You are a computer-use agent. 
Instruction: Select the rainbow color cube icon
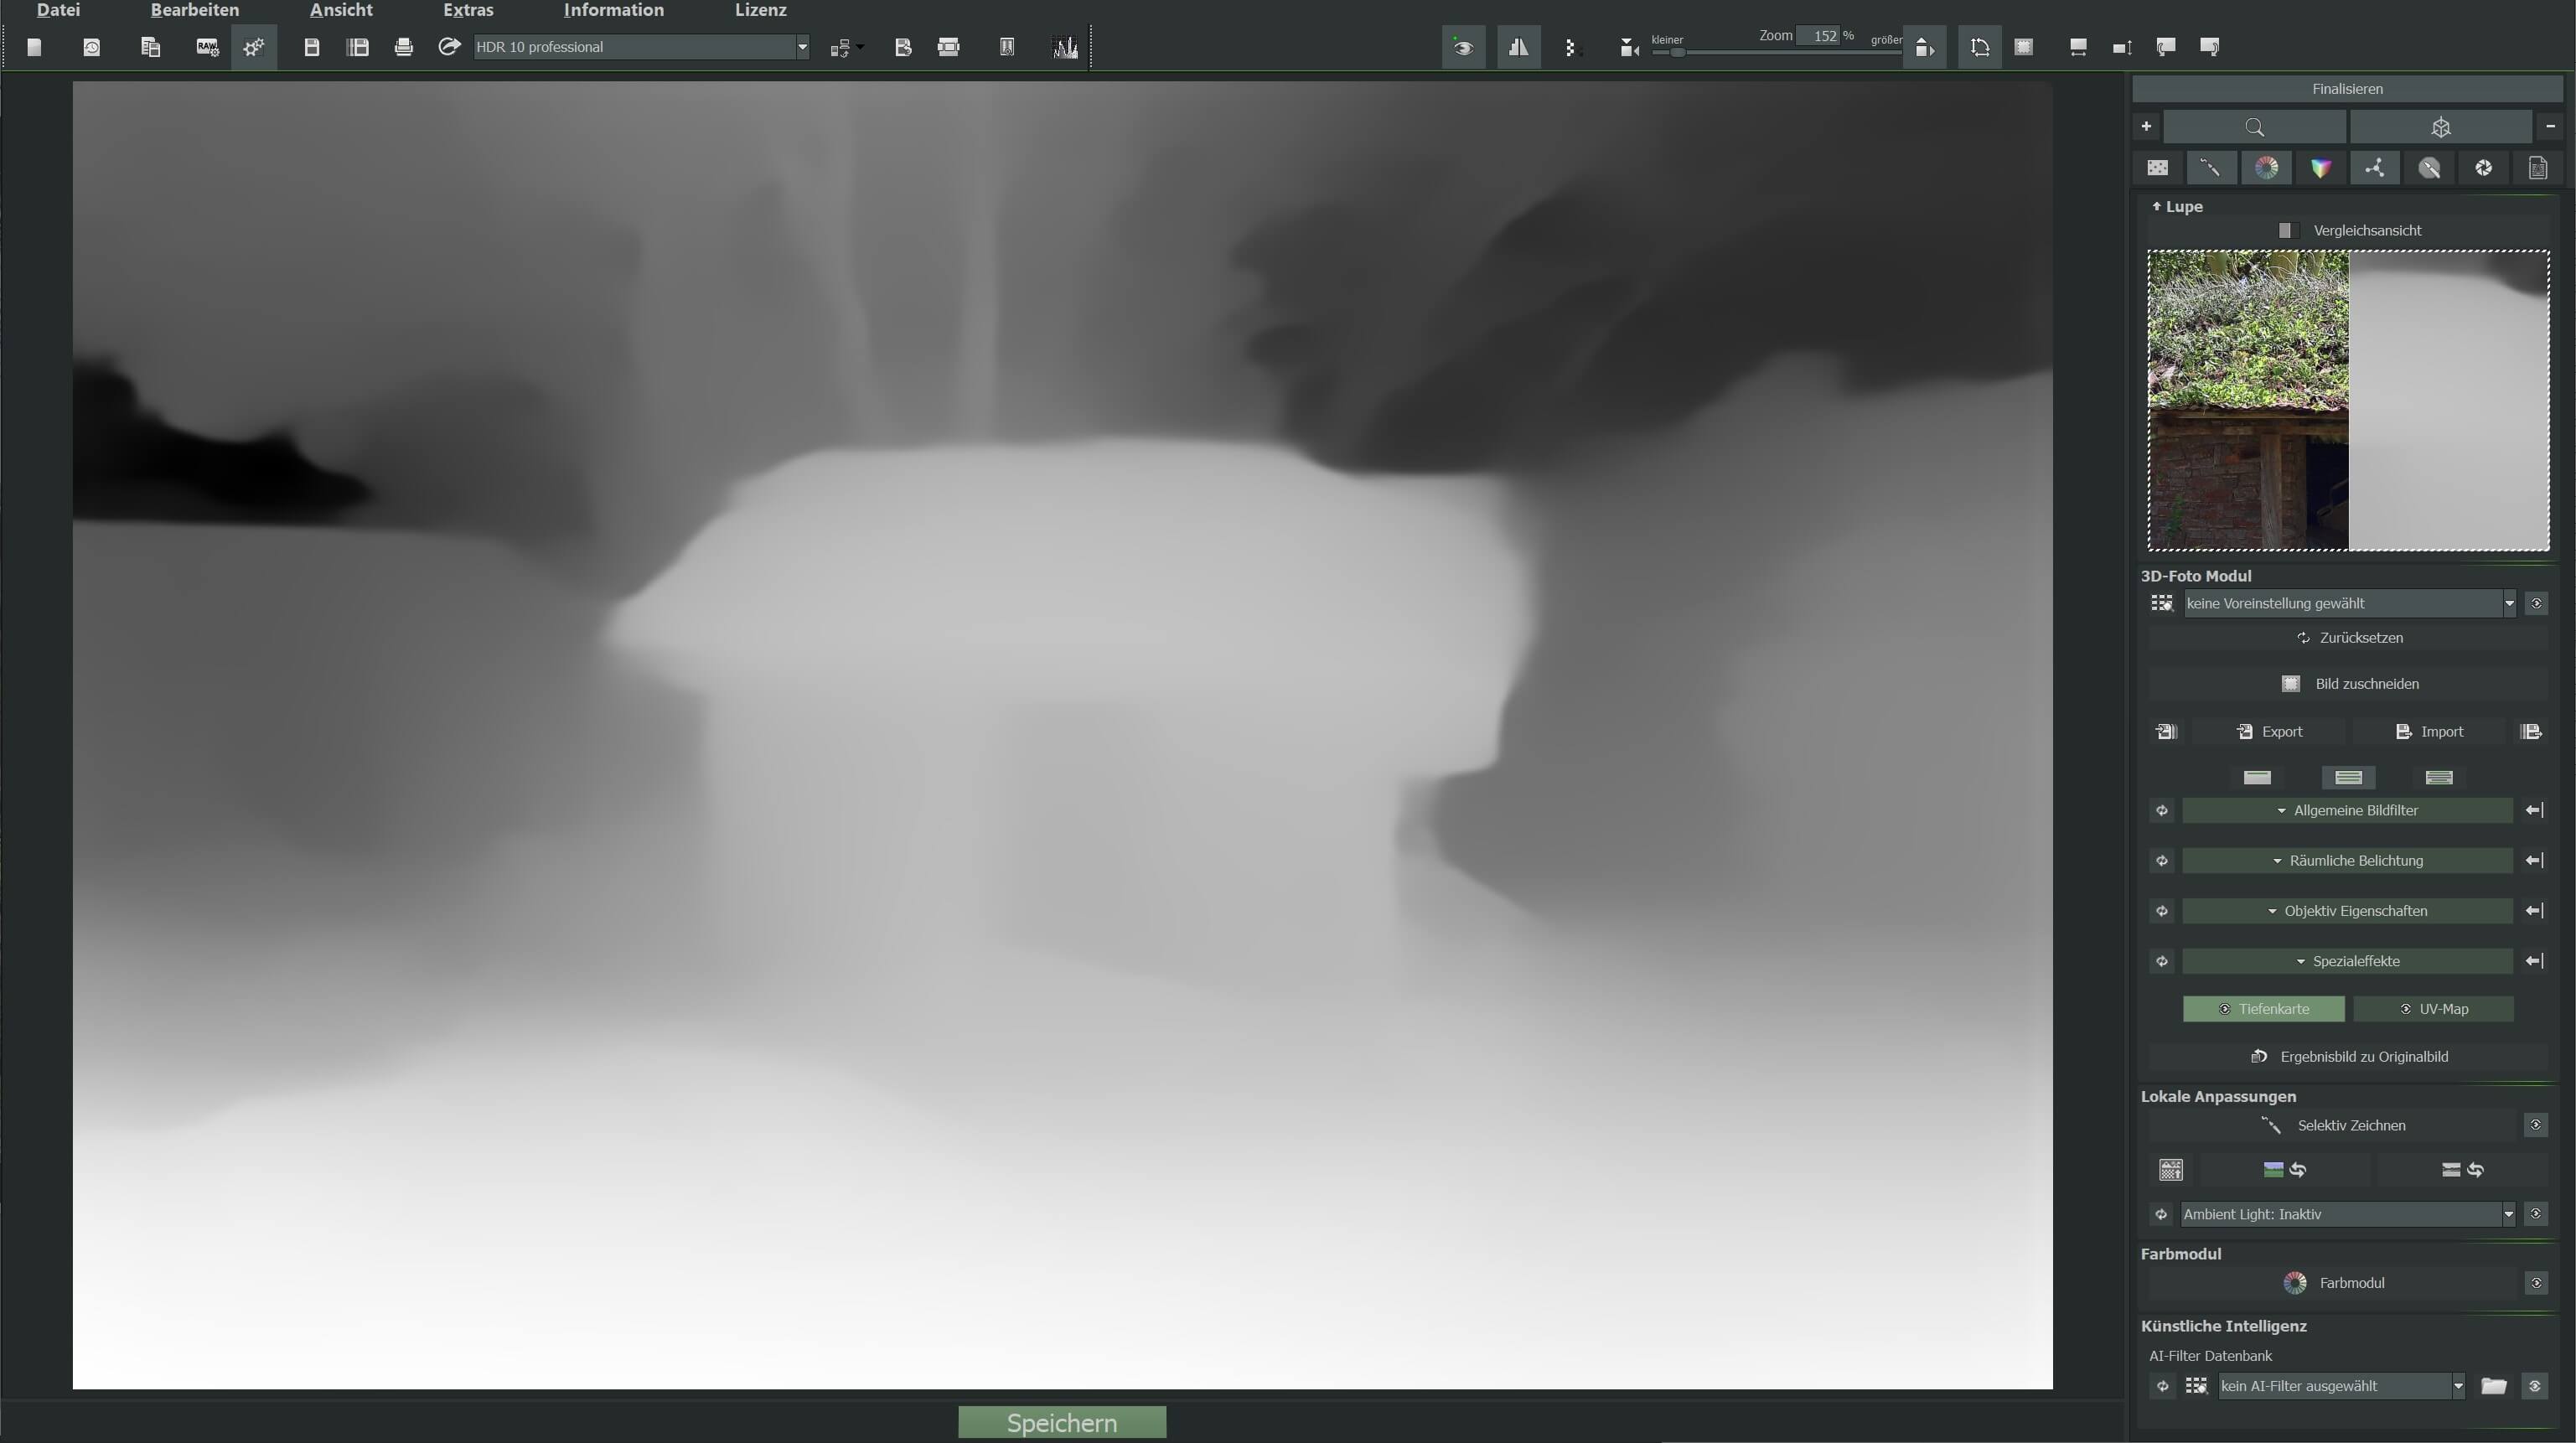(x=2320, y=168)
